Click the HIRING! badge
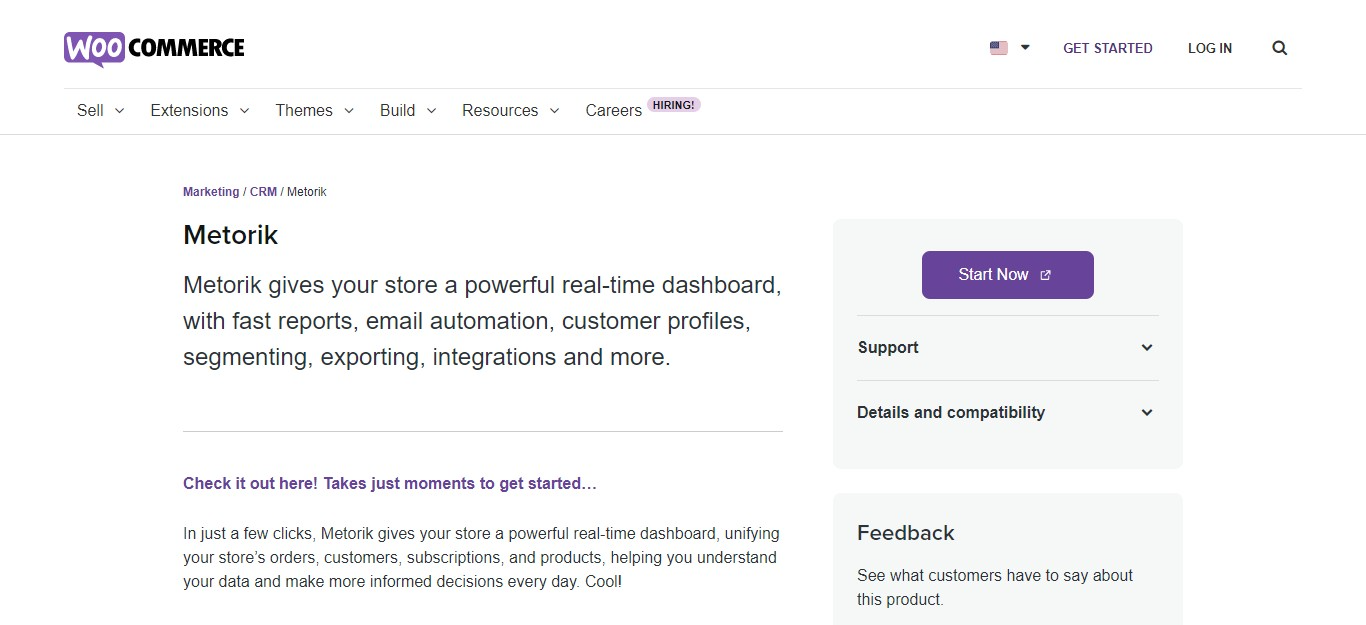 (674, 104)
